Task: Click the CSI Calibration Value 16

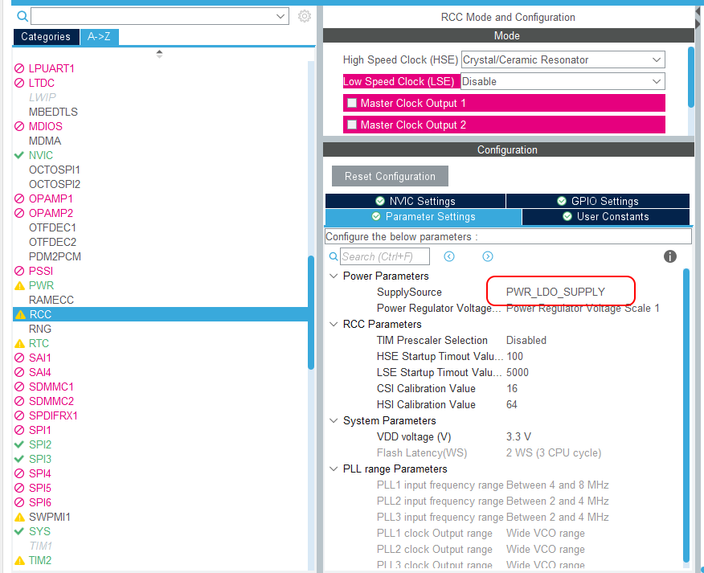Action: click(x=512, y=388)
